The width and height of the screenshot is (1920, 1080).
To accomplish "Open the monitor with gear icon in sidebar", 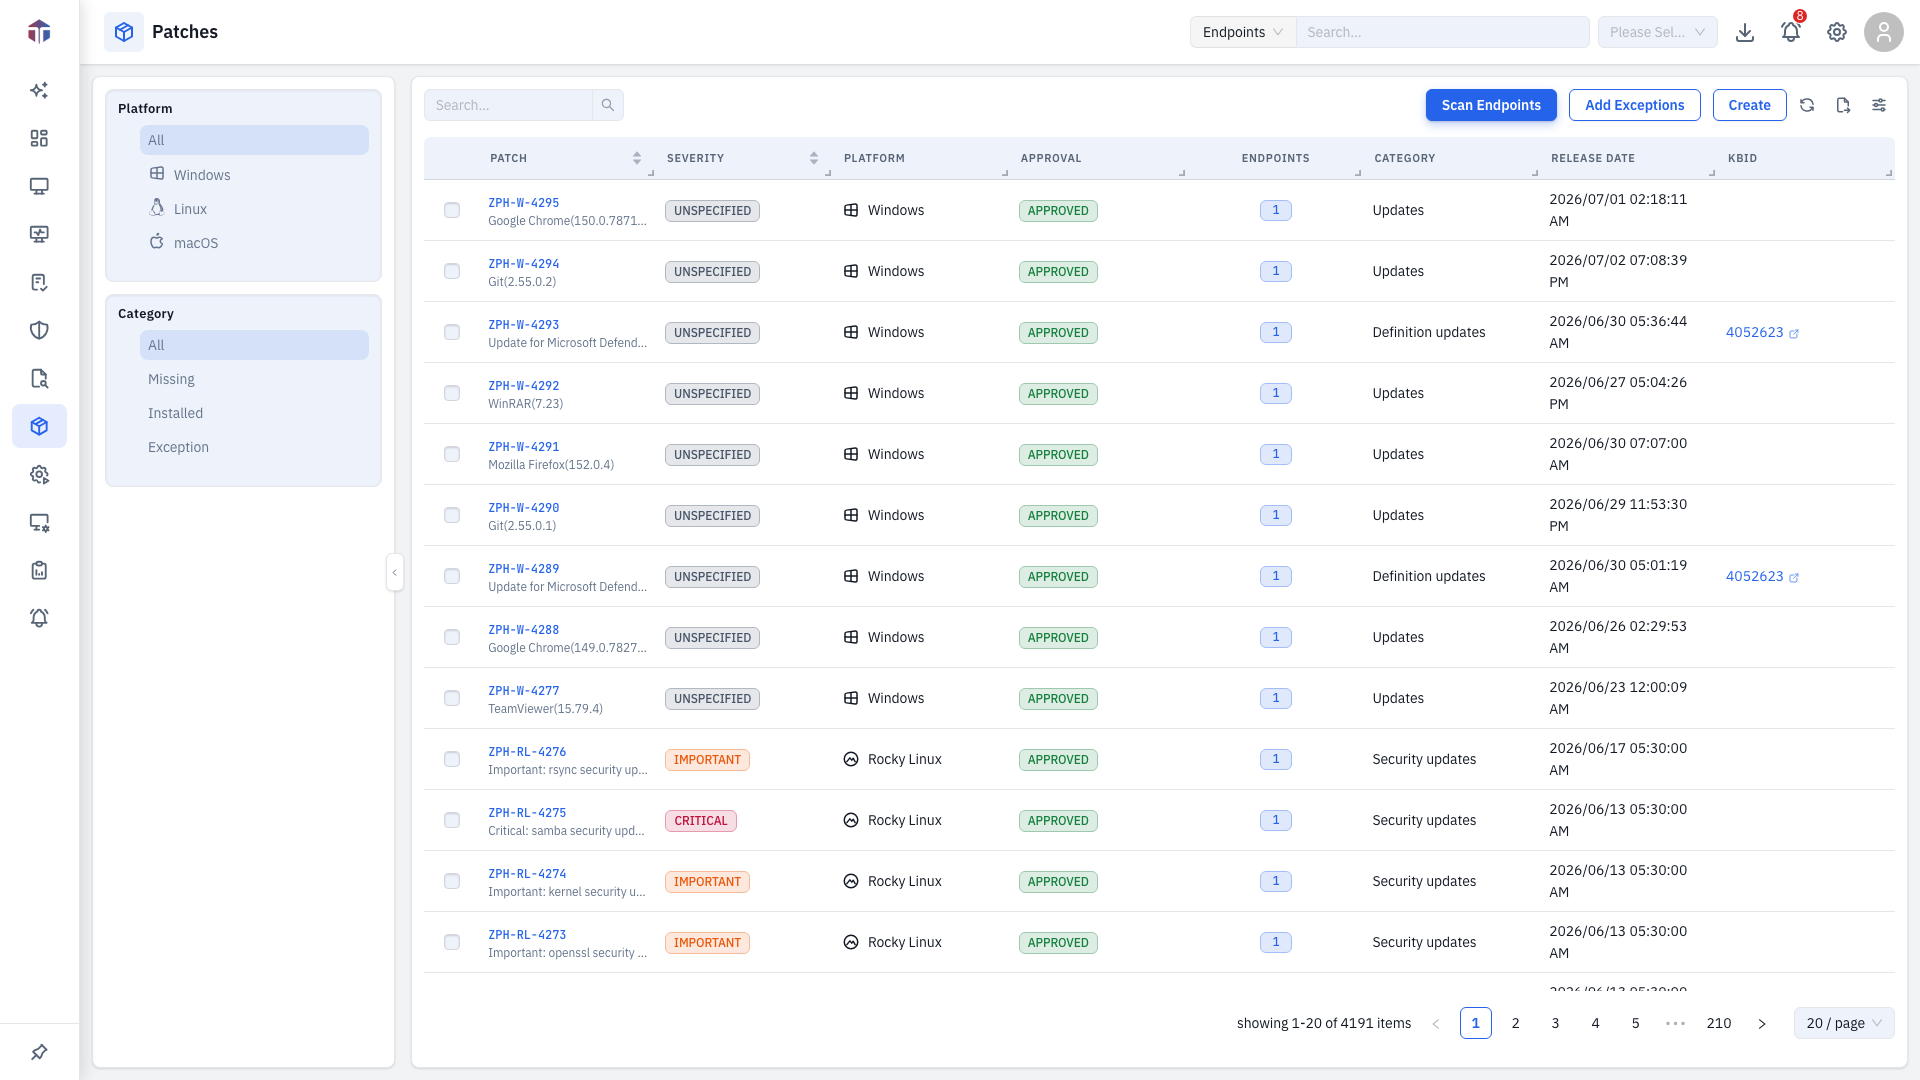I will [39, 522].
